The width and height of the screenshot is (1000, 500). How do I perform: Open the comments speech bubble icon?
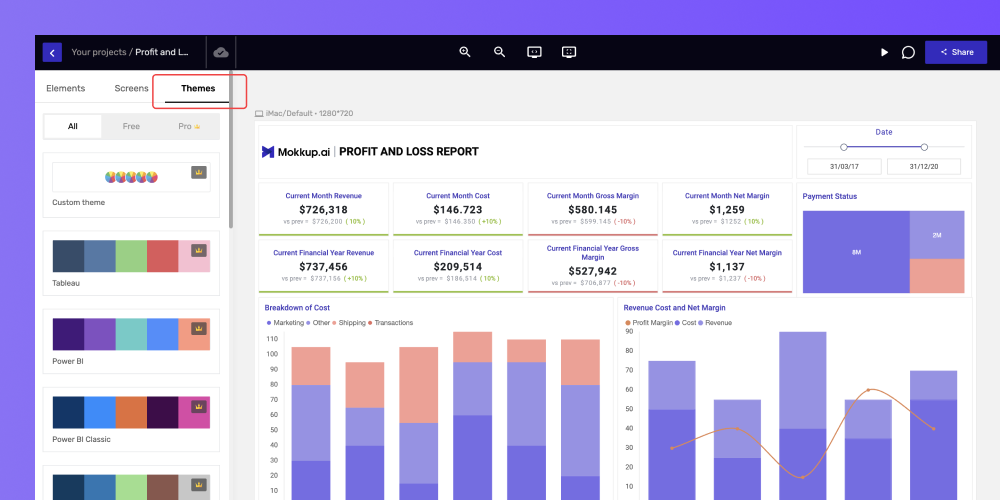click(x=908, y=52)
